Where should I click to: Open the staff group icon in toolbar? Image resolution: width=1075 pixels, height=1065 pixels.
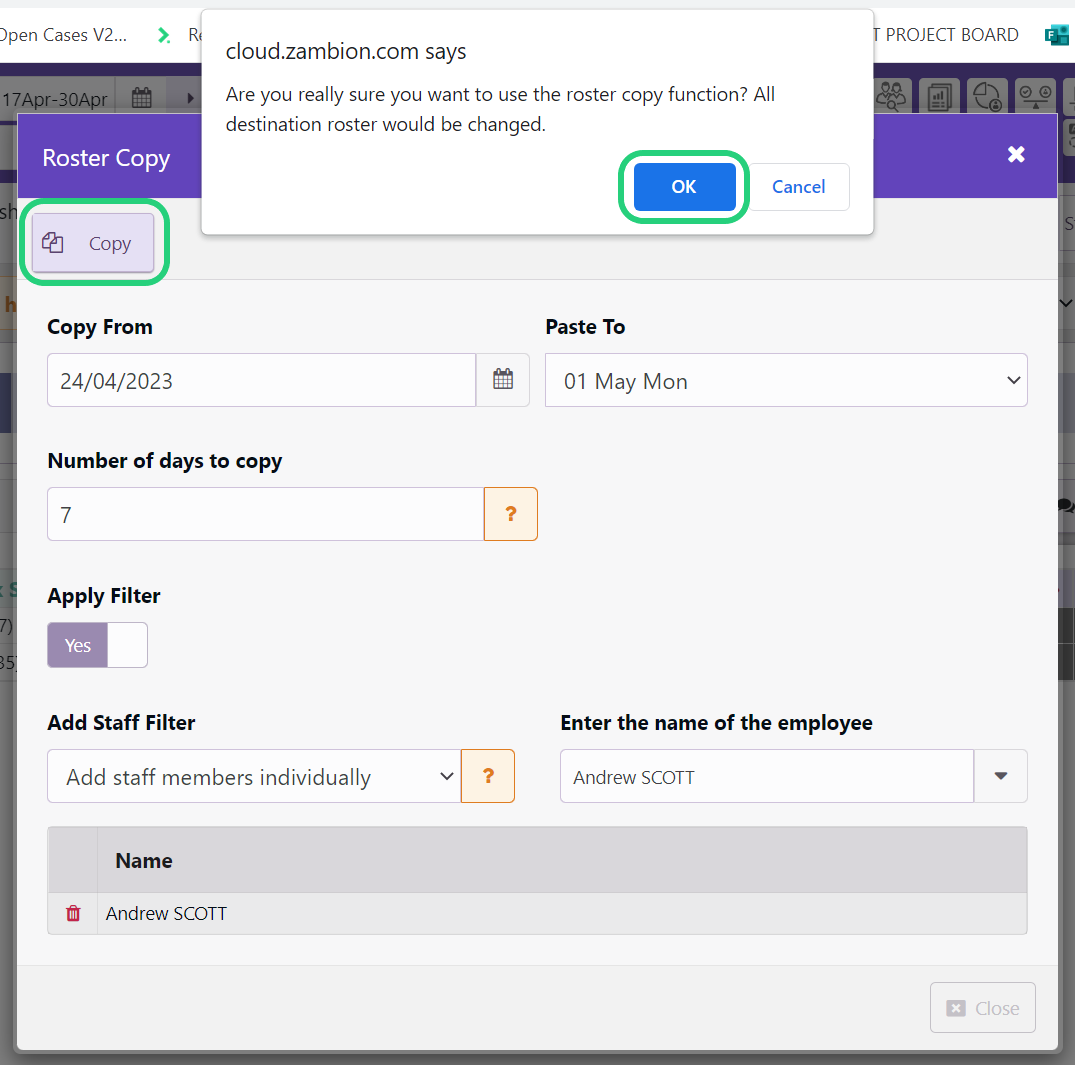coord(891,97)
